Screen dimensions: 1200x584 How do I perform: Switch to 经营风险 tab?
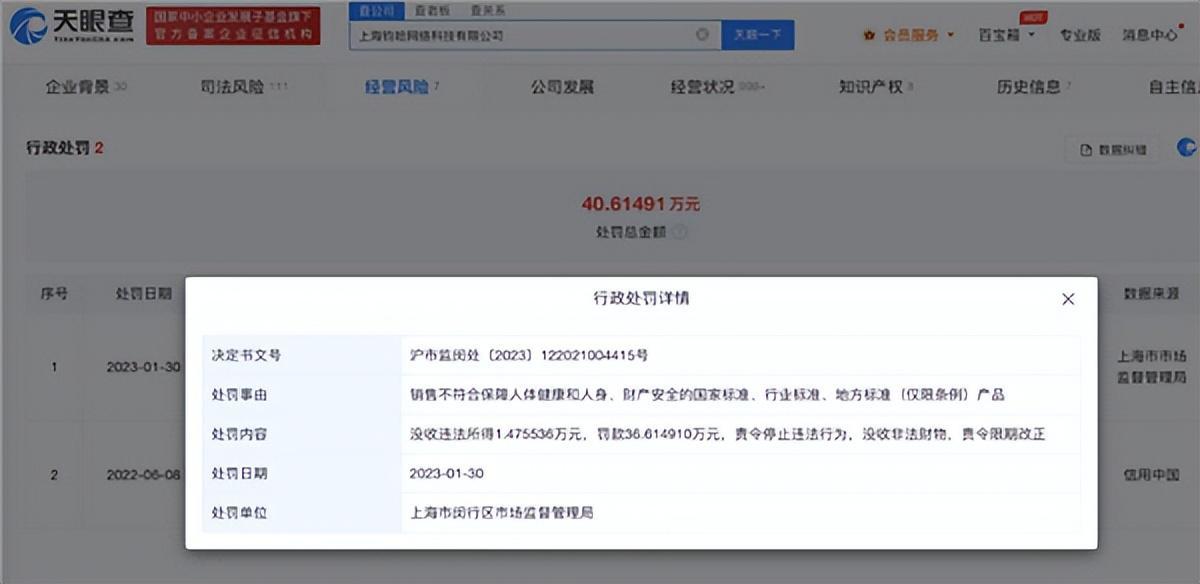point(402,87)
